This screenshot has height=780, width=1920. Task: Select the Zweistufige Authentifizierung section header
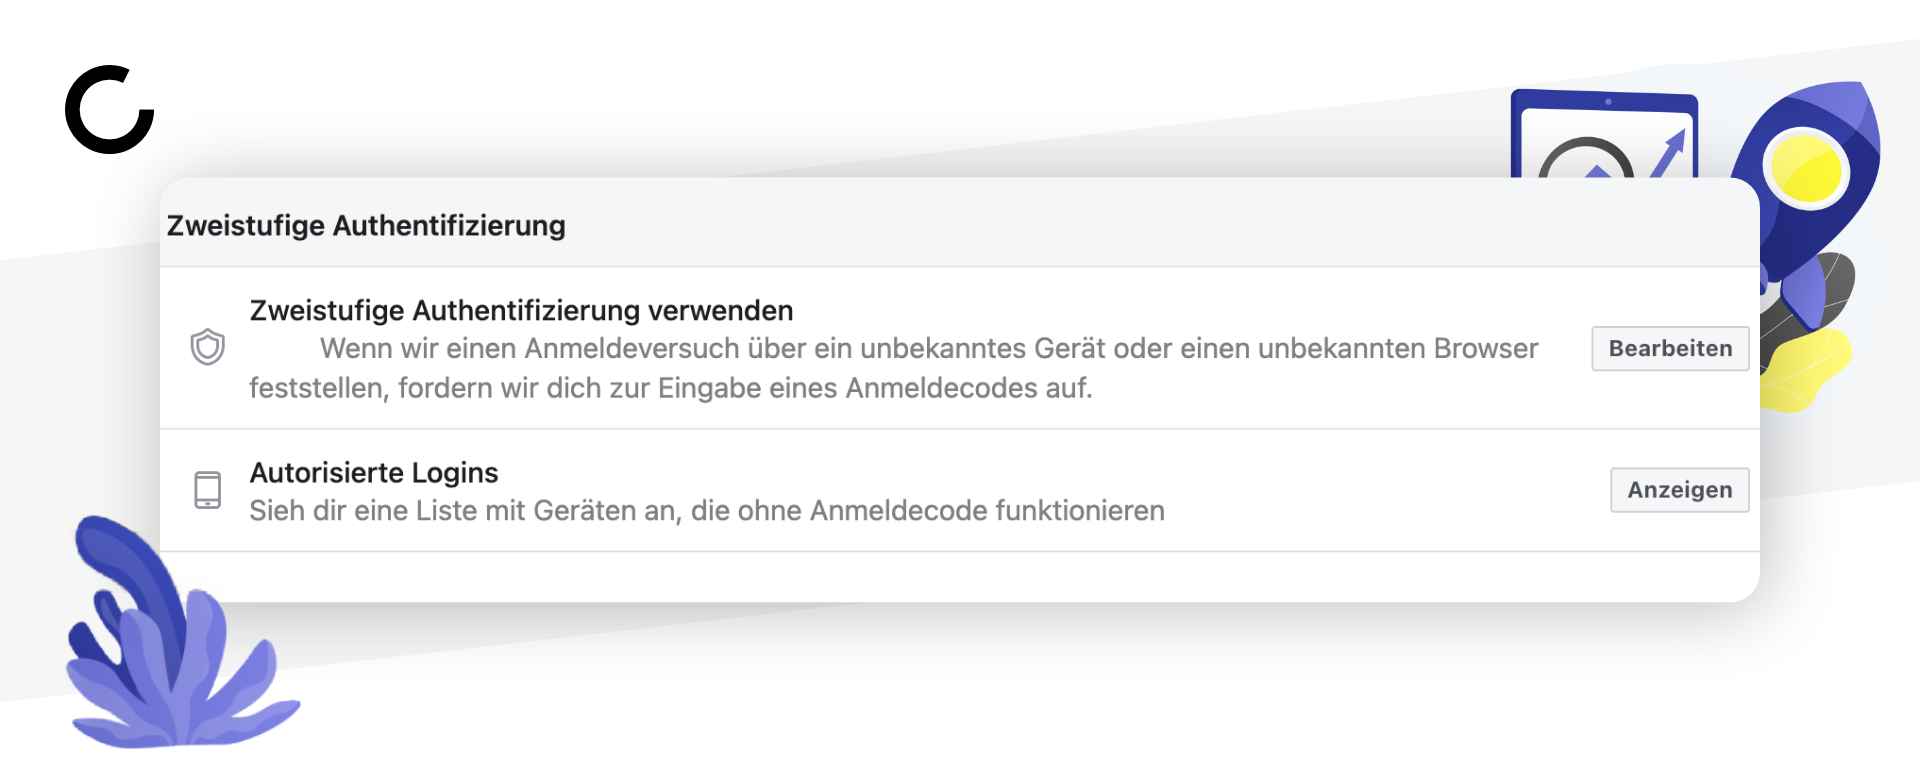click(x=366, y=225)
